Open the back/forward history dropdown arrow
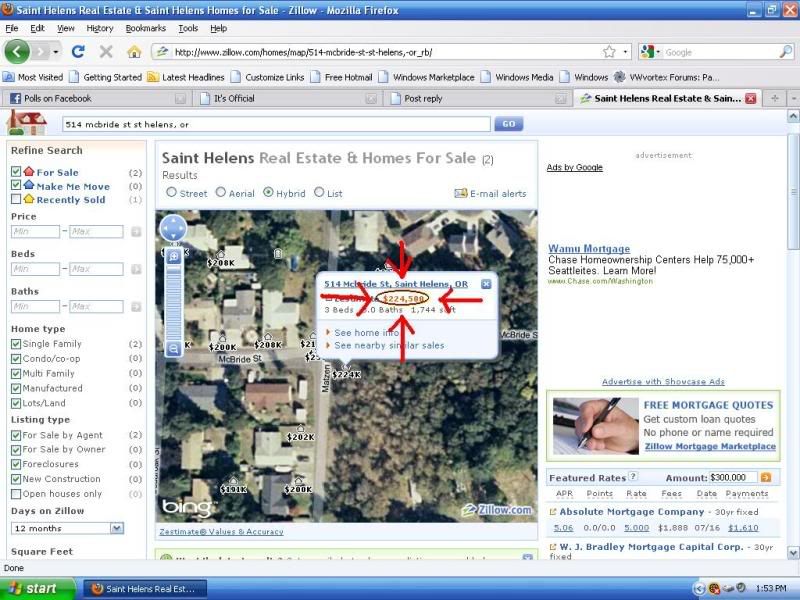This screenshot has height=600, width=800. (55, 52)
